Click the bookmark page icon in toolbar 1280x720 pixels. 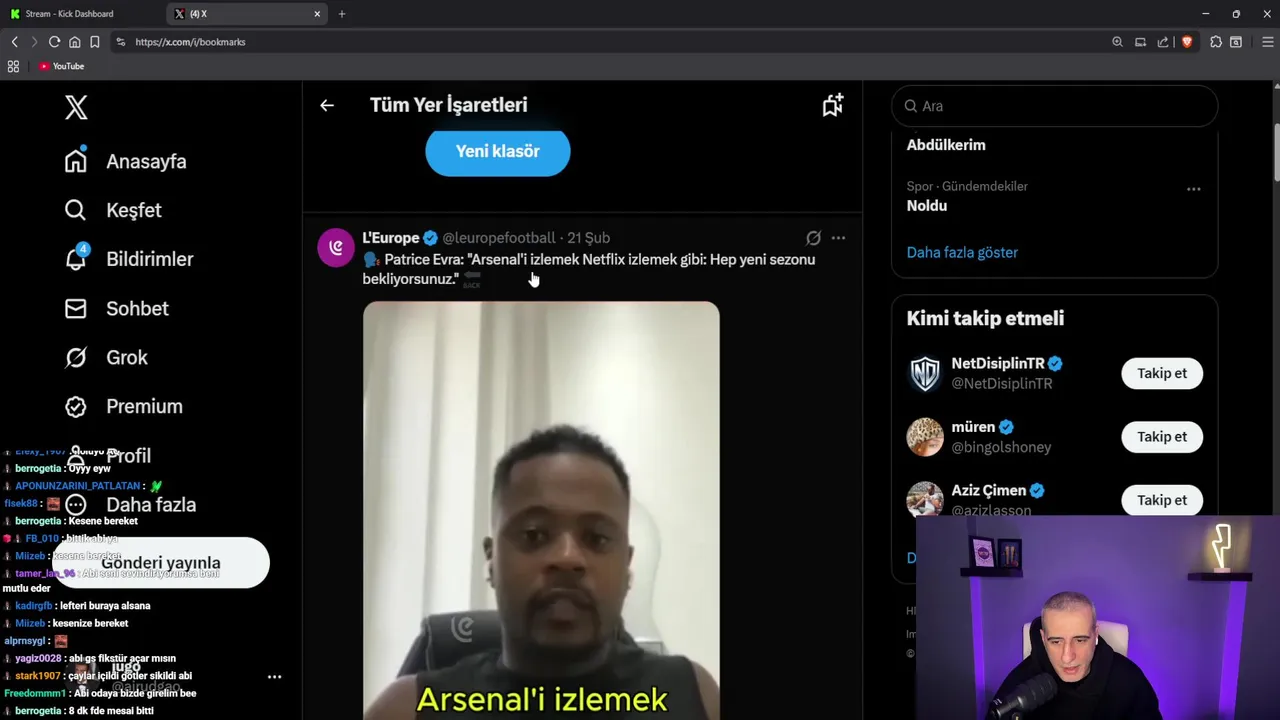[94, 42]
